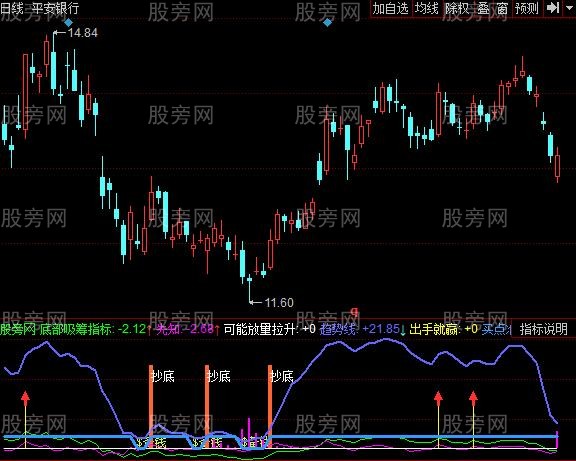Expand the top-right dropdown triangle

(x=570, y=8)
